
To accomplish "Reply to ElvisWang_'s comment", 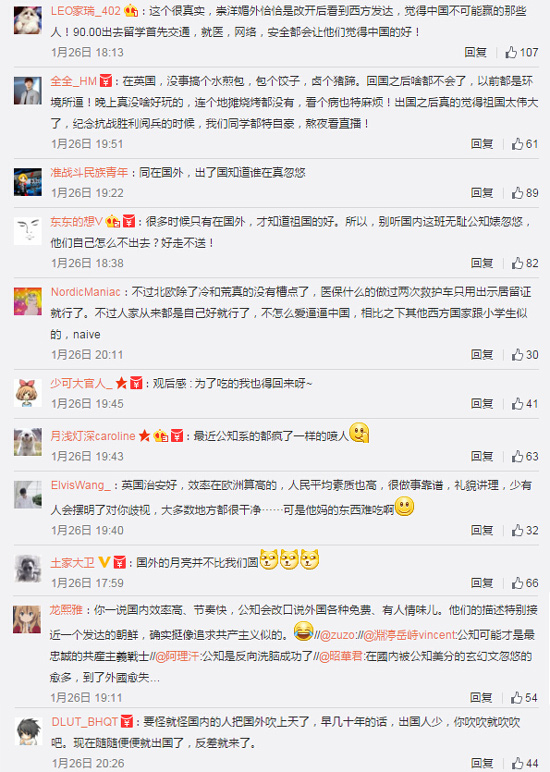I will [x=482, y=530].
